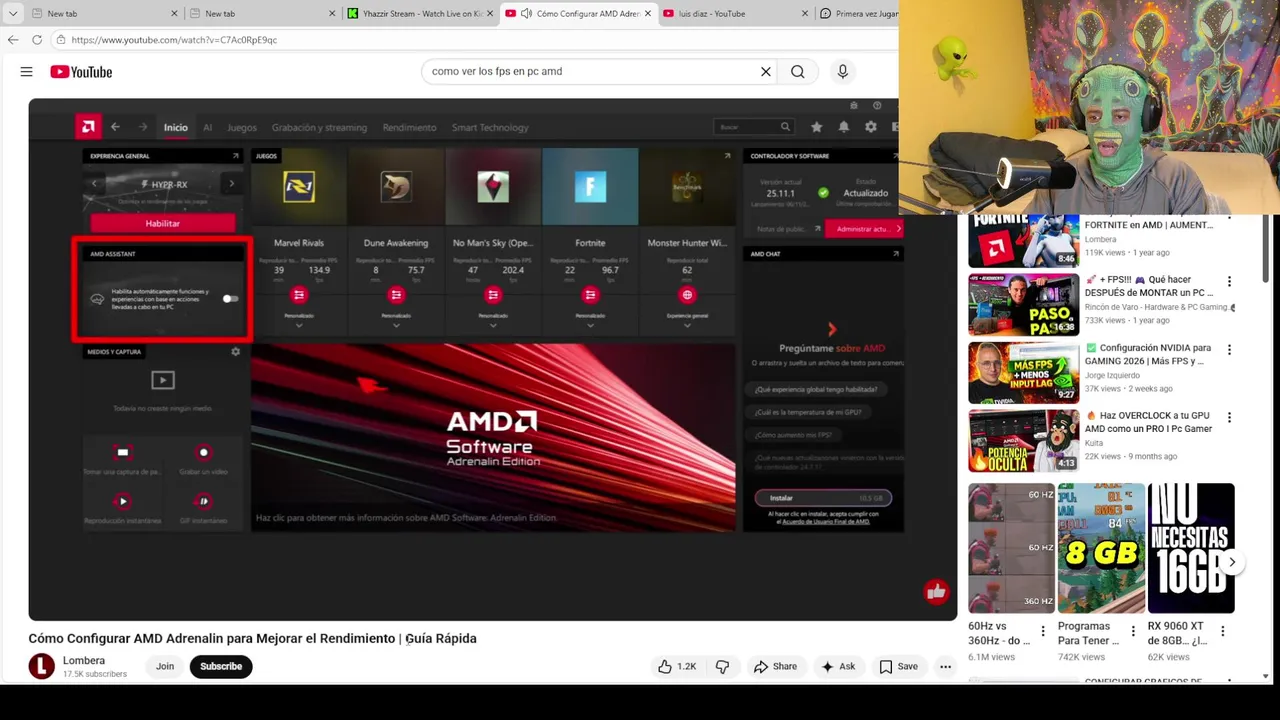Open the Smart Technology tab
This screenshot has width=1280, height=720.
coord(490,128)
